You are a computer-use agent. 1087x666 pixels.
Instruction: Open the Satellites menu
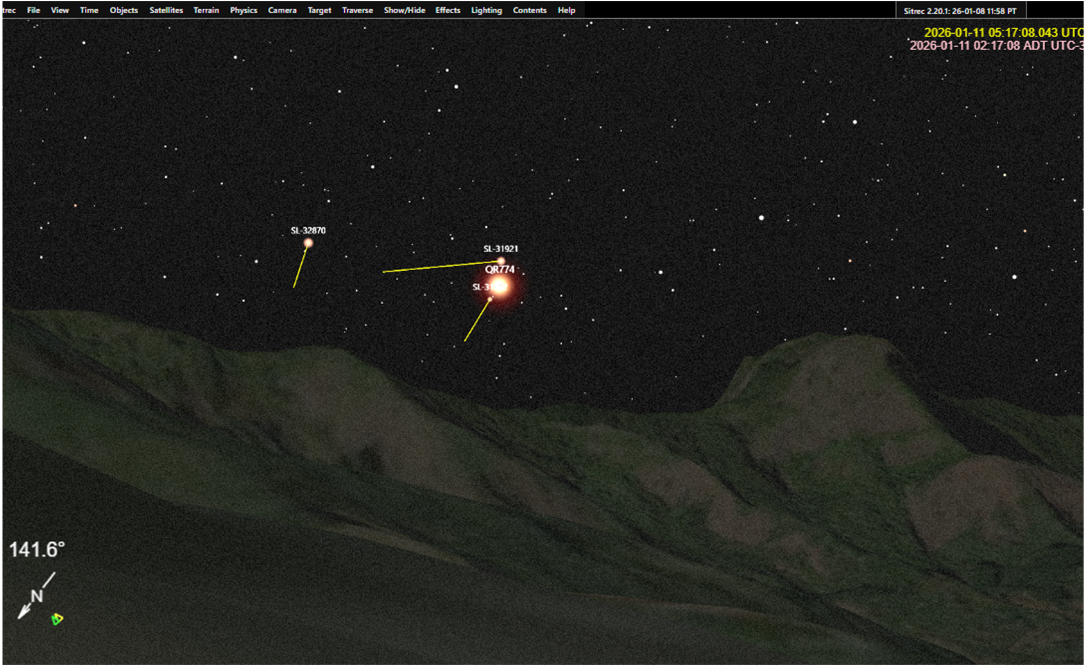point(166,10)
